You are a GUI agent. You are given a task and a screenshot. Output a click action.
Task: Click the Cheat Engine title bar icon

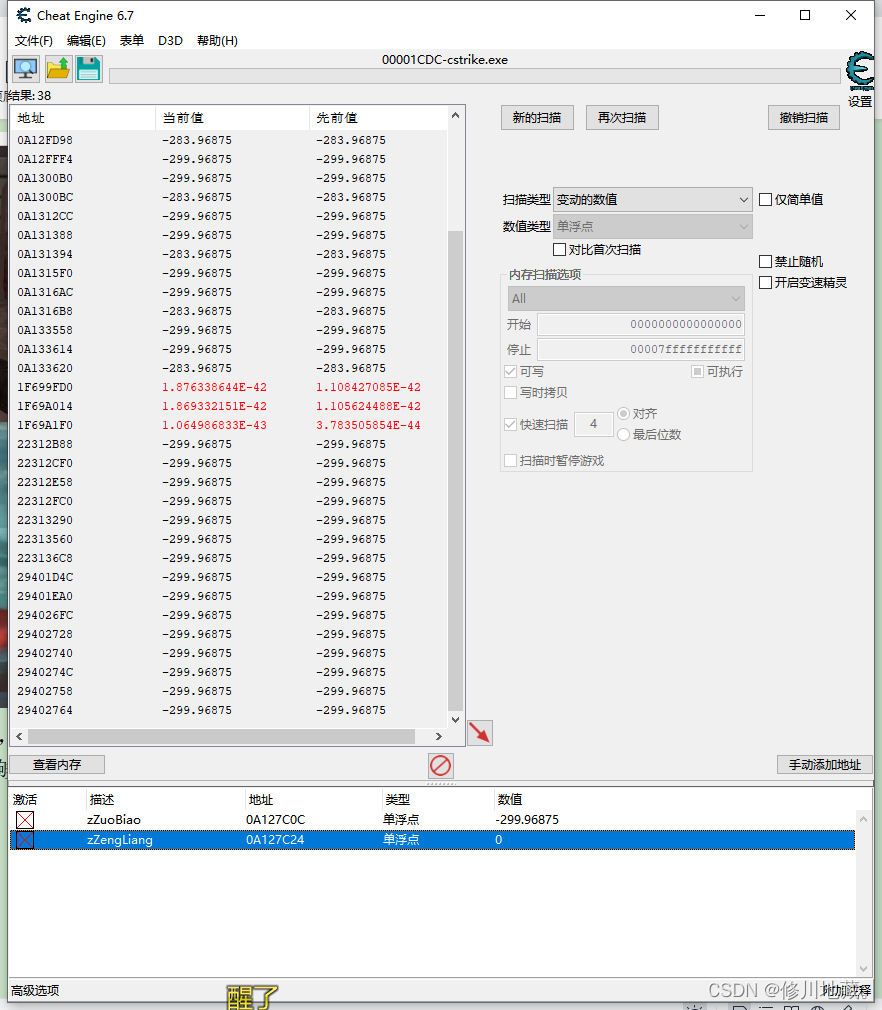[24, 15]
